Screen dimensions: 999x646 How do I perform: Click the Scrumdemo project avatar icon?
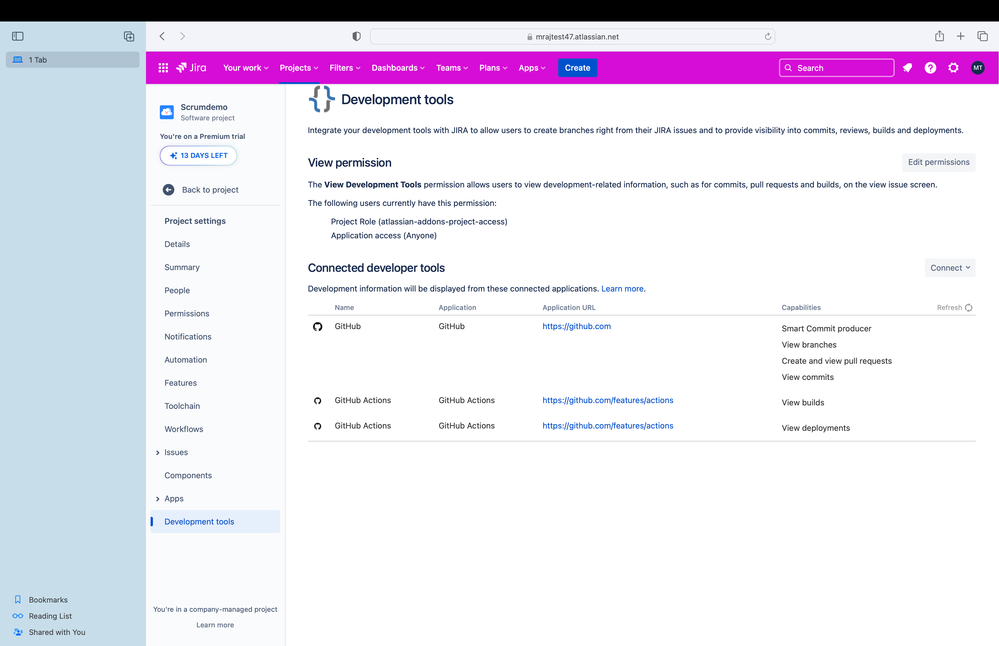(x=167, y=112)
